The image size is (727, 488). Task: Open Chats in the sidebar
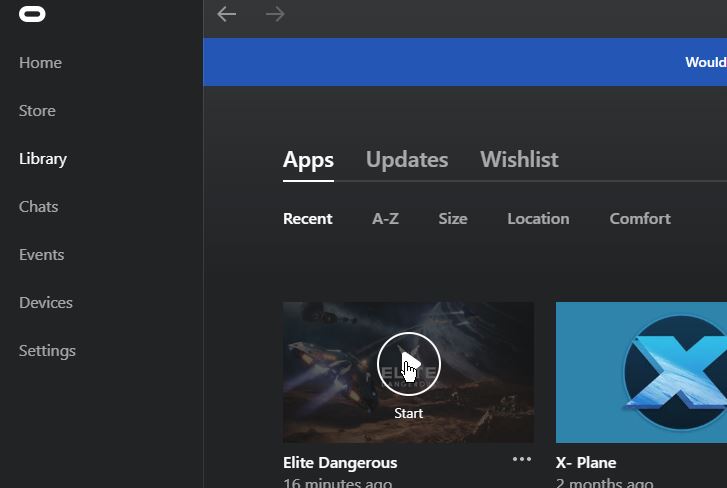pos(38,207)
